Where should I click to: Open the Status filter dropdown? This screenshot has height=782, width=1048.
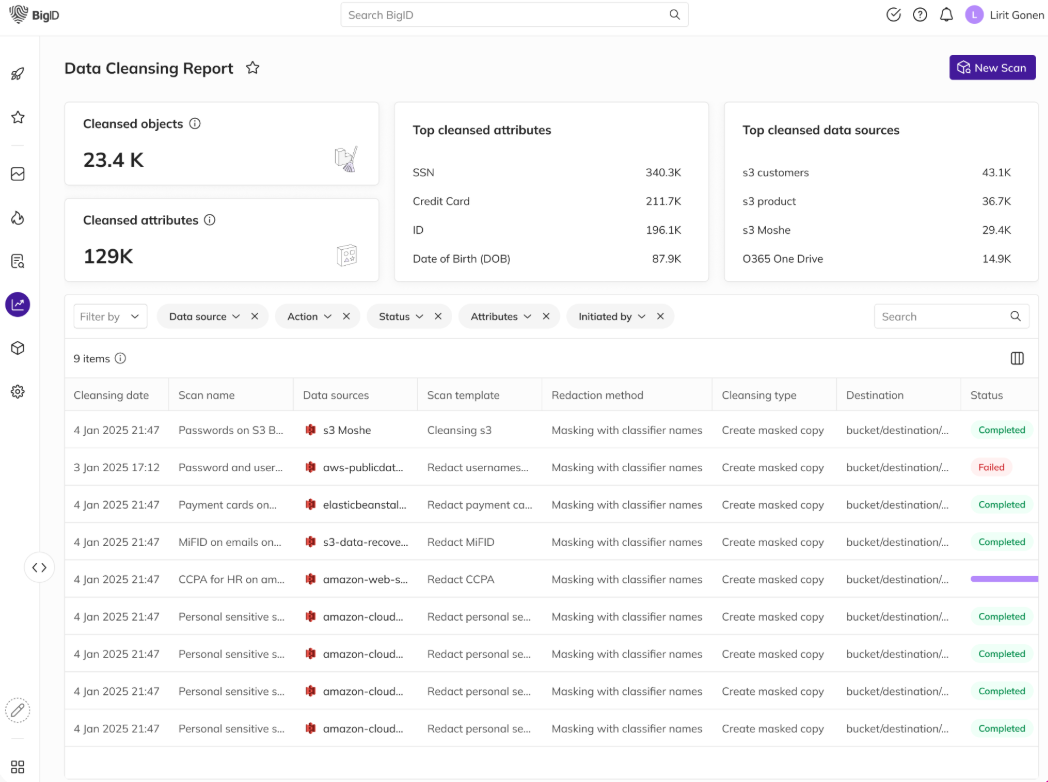401,317
